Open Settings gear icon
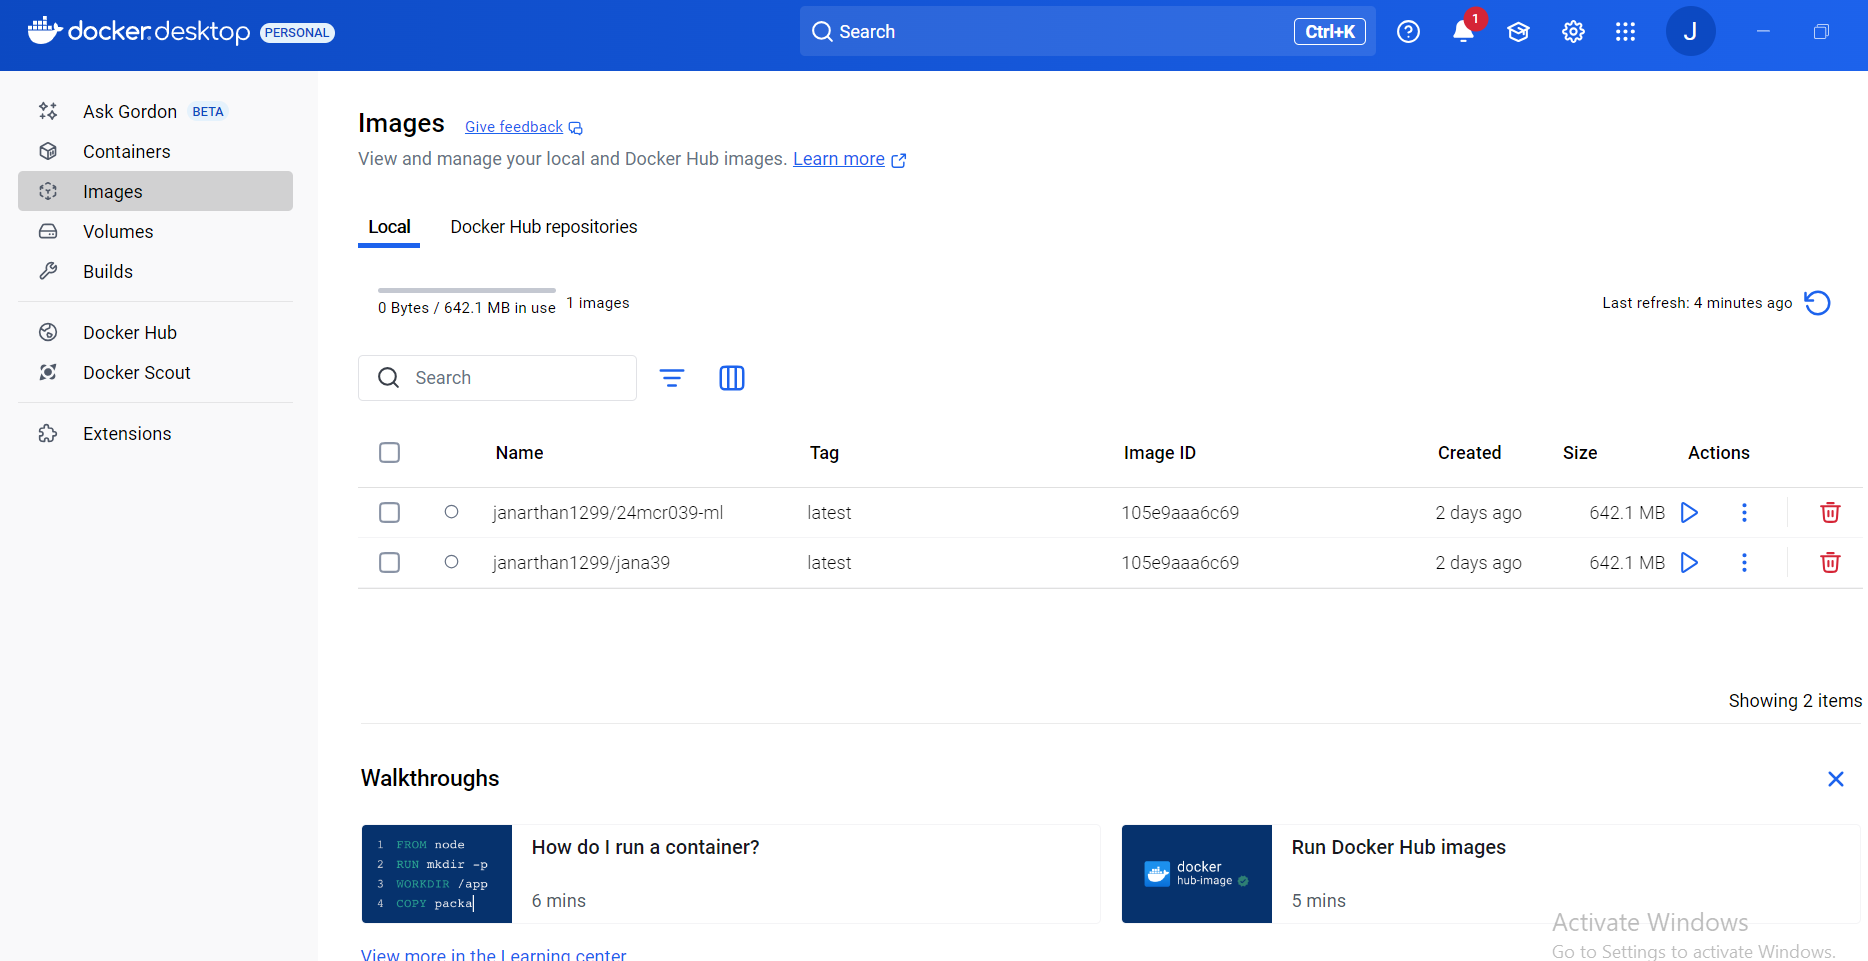The height and width of the screenshot is (961, 1868). [x=1573, y=32]
